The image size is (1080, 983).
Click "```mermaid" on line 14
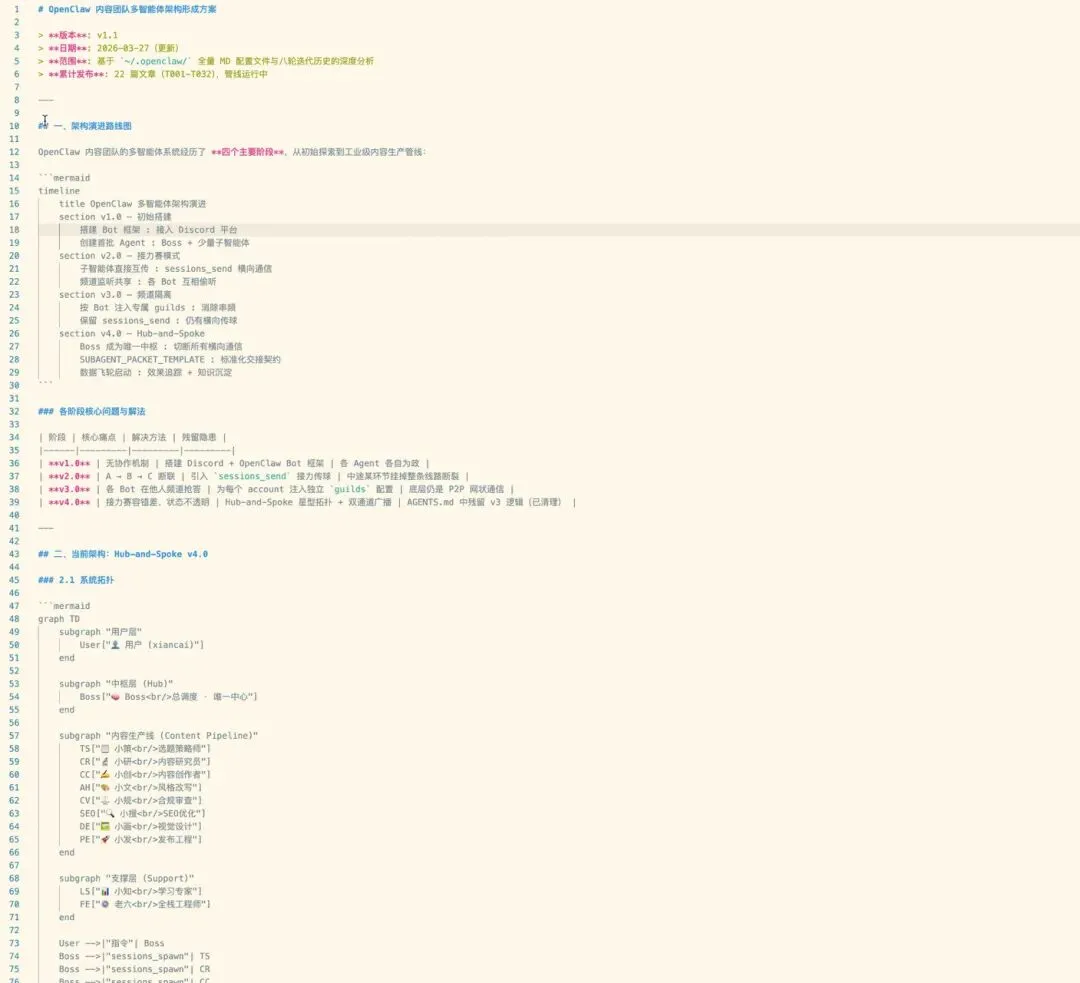tap(64, 178)
